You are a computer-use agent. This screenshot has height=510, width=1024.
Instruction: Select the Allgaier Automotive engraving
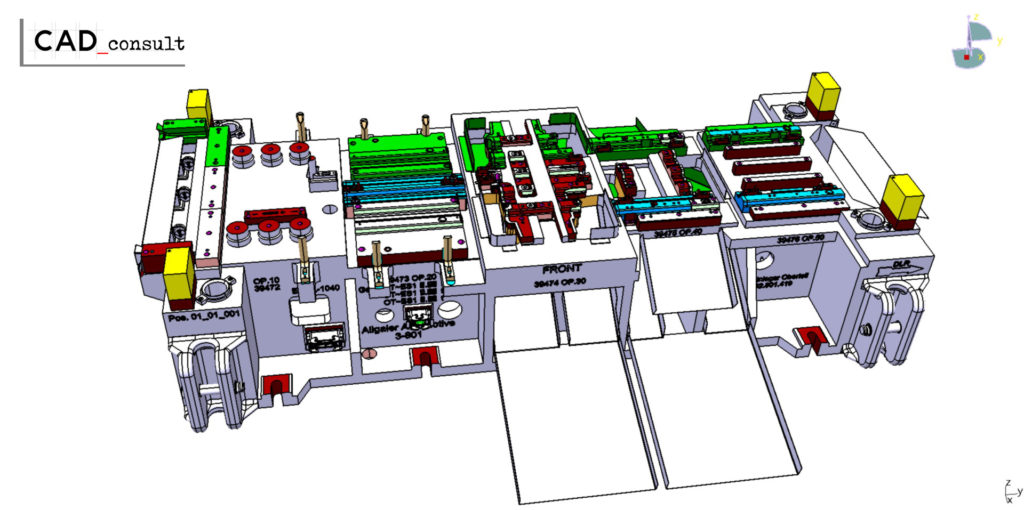[x=404, y=330]
